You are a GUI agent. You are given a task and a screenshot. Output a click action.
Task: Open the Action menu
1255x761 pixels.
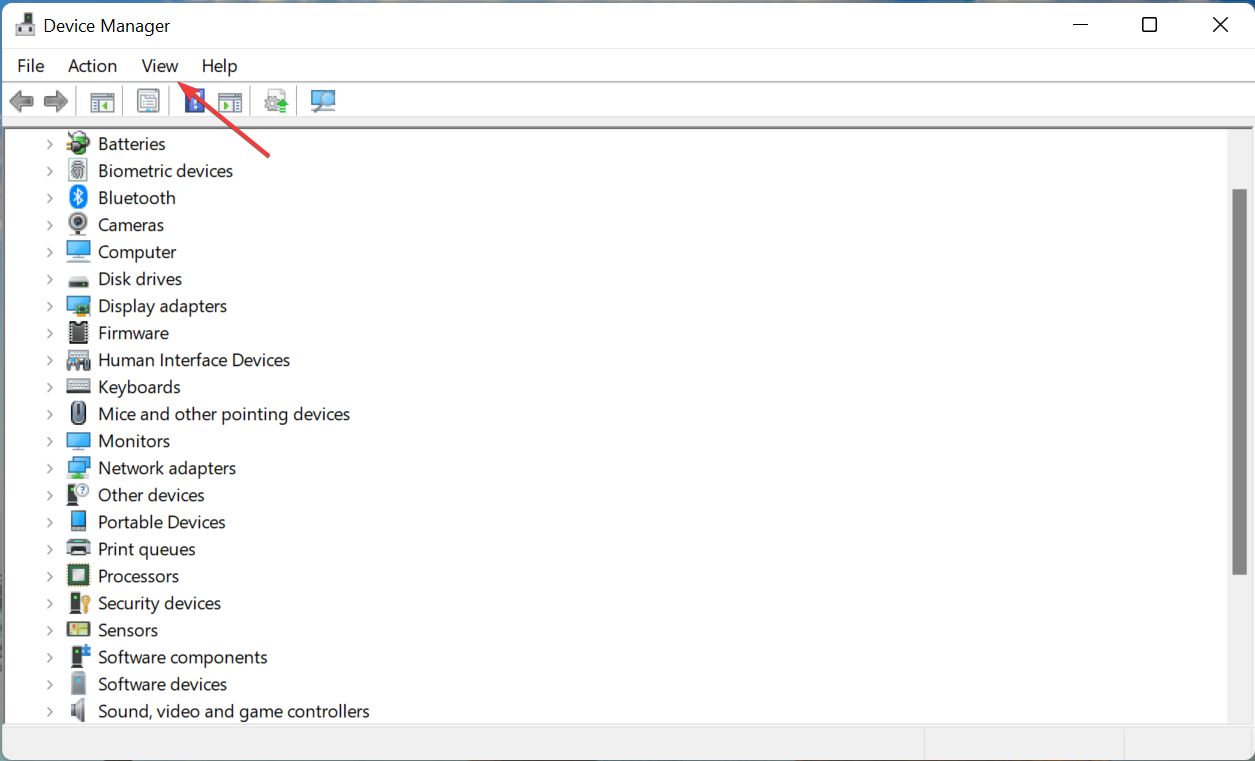(92, 66)
